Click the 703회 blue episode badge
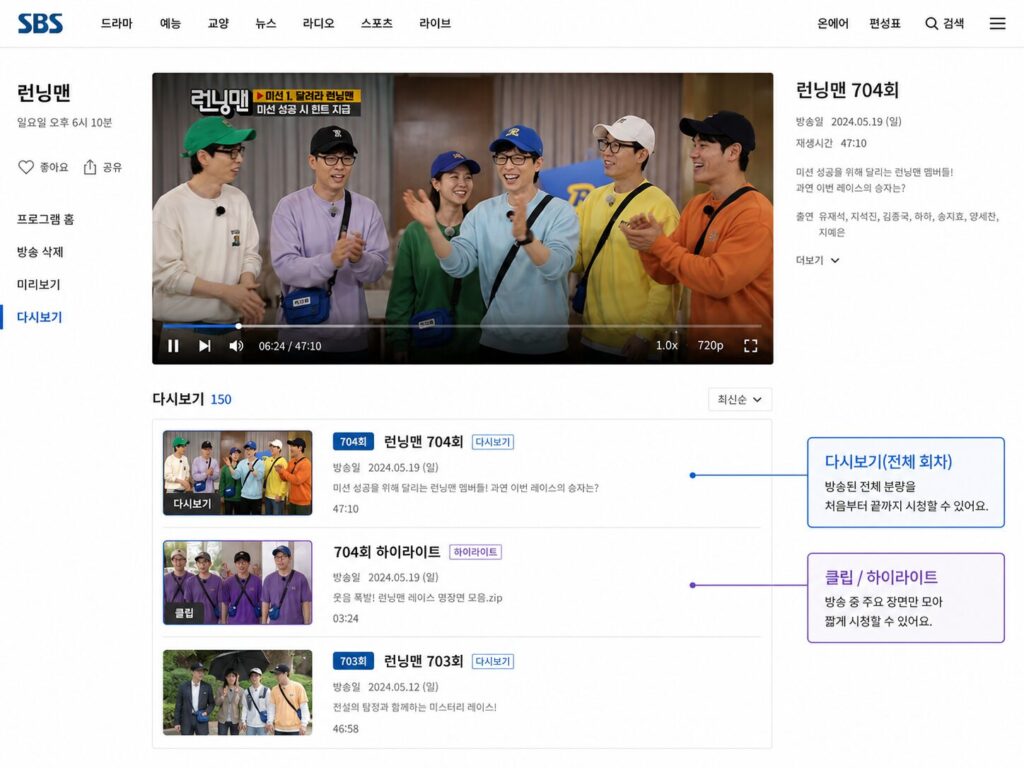 point(353,661)
